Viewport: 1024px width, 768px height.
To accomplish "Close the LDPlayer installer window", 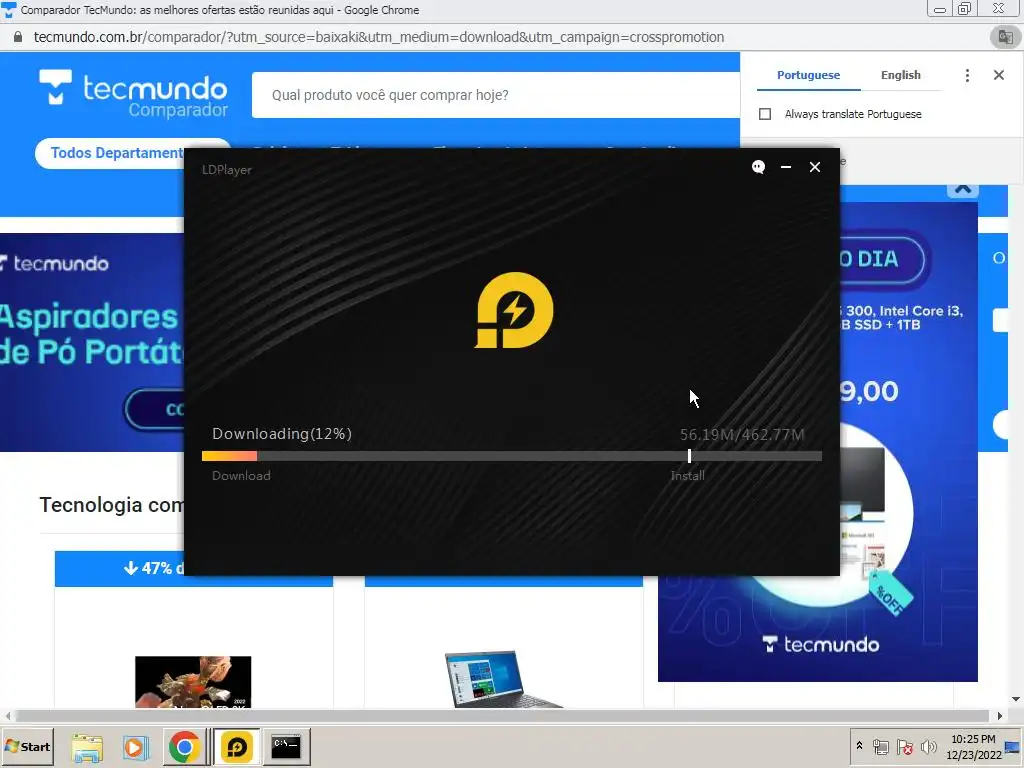I will click(x=814, y=167).
